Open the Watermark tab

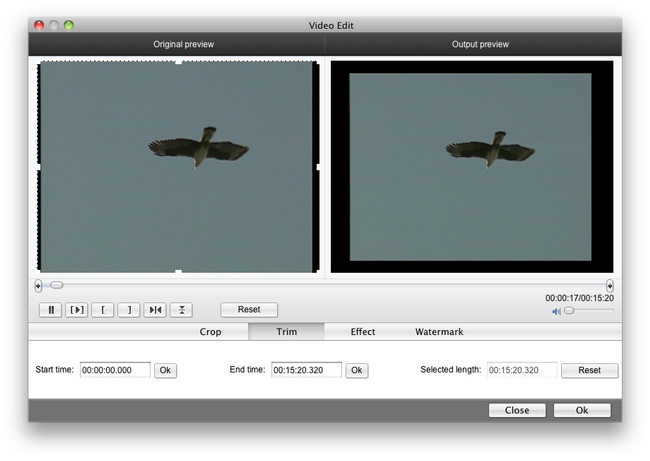tap(439, 332)
